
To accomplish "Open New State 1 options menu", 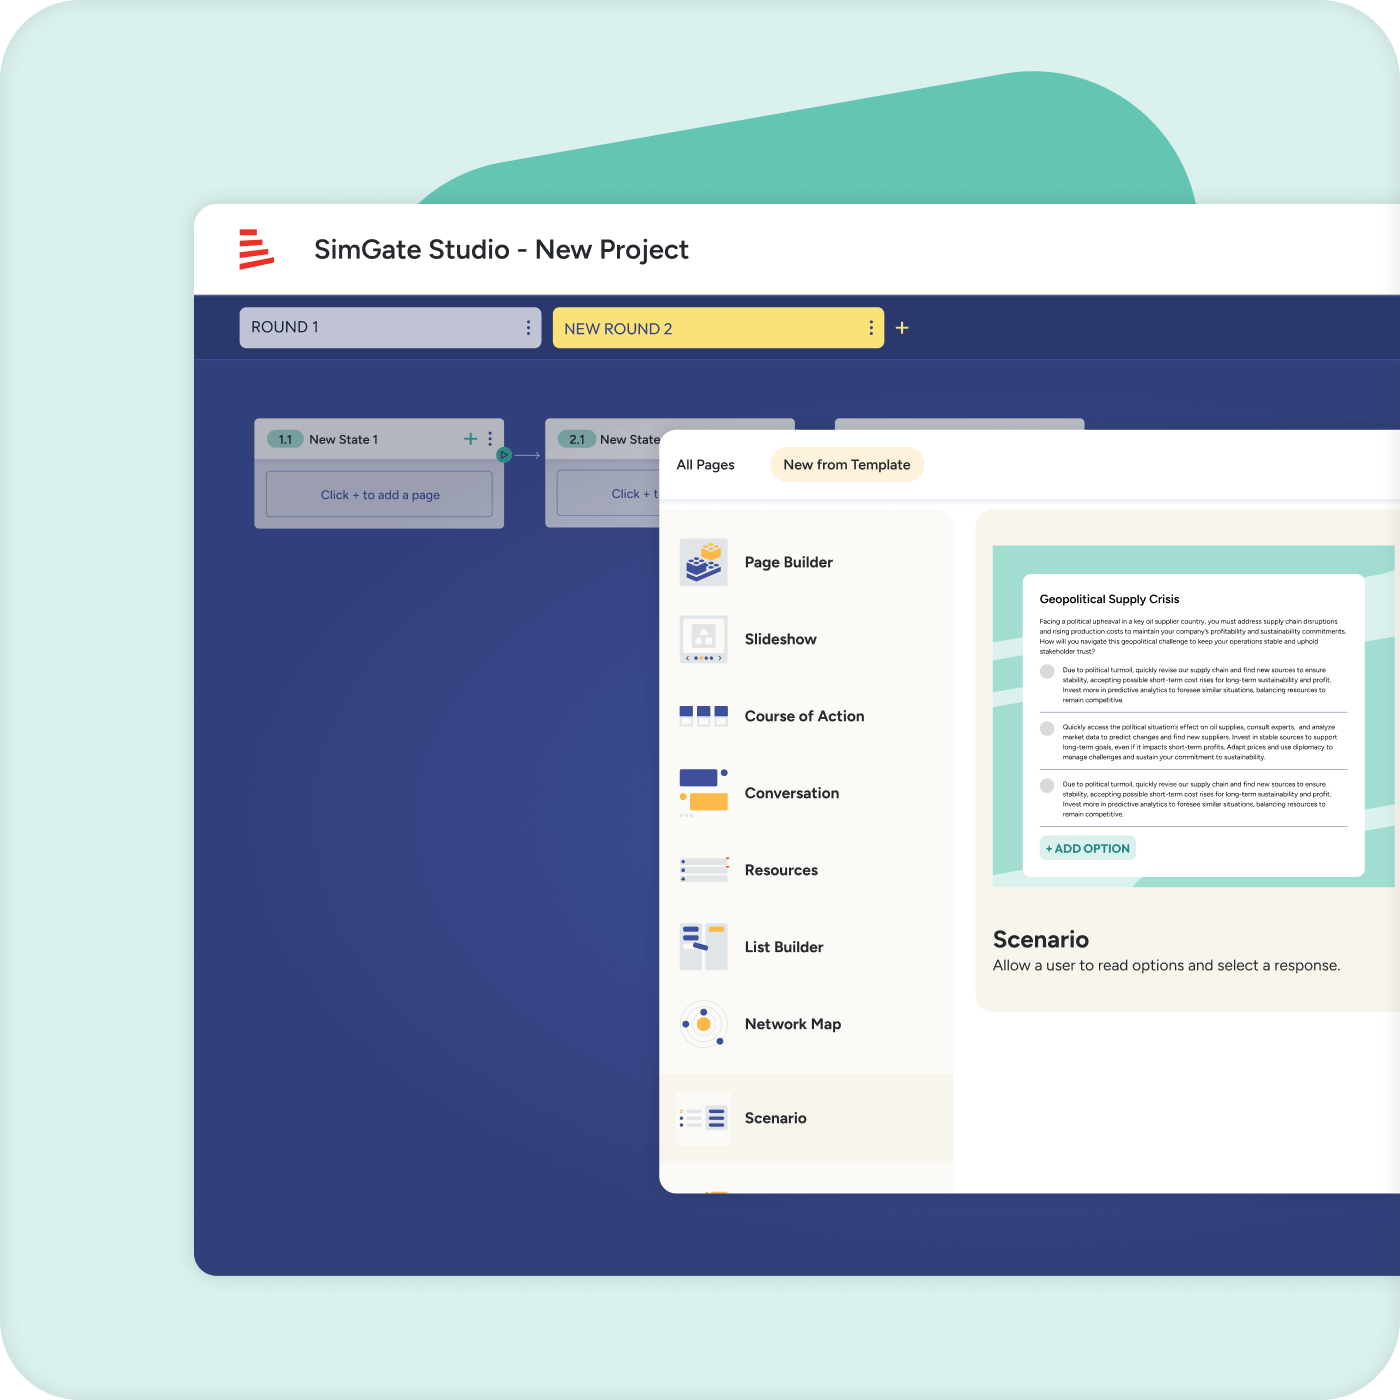I will tap(490, 439).
